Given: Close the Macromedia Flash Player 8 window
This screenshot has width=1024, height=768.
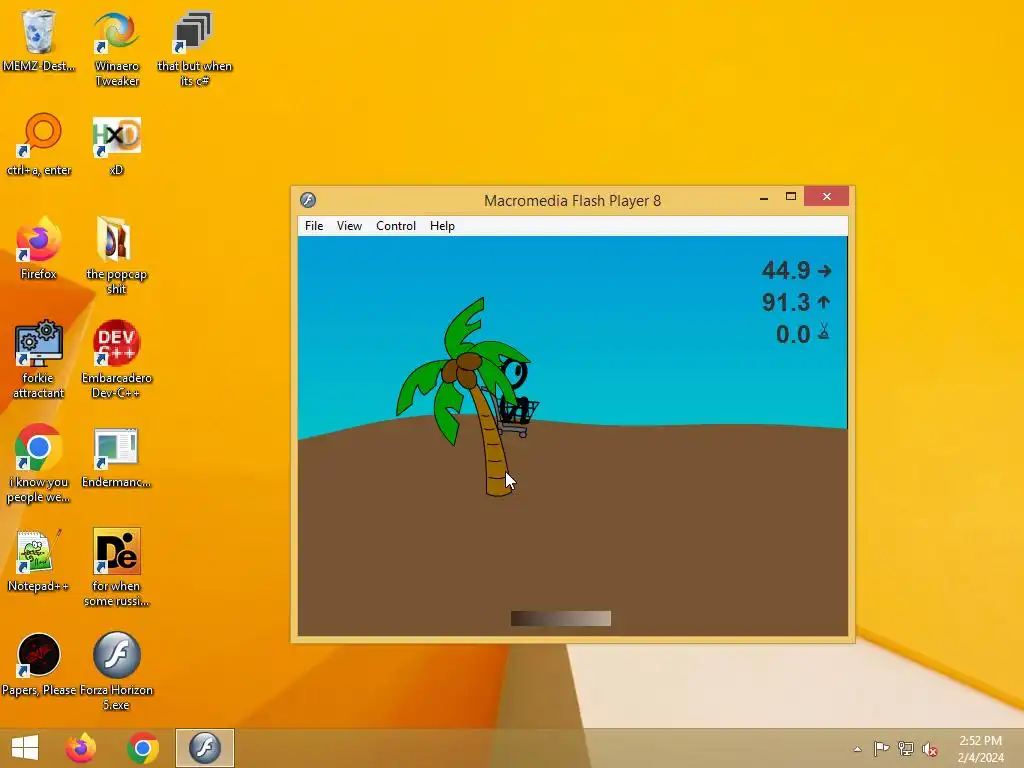Looking at the screenshot, I should tap(827, 197).
